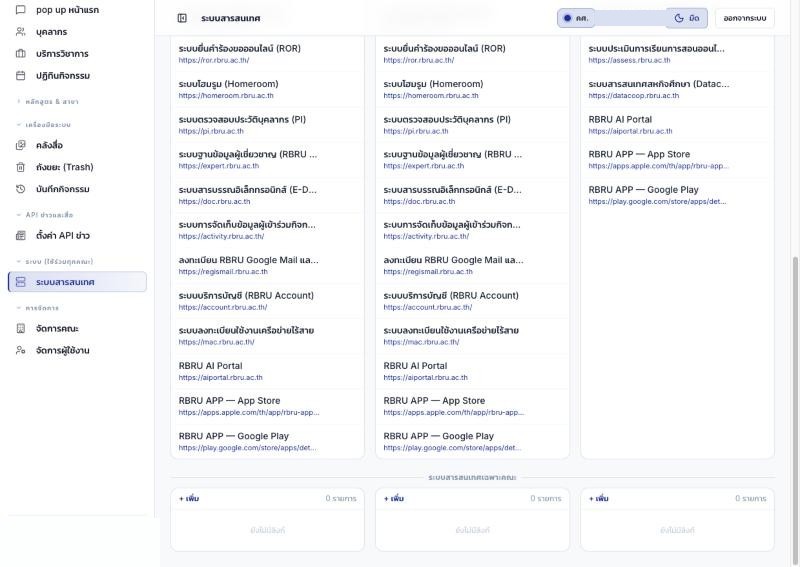This screenshot has height=567, width=800.
Task: Open ระบบตรวจสอบประวัติบุคลากร (PI) in left column
Action: 268,124
